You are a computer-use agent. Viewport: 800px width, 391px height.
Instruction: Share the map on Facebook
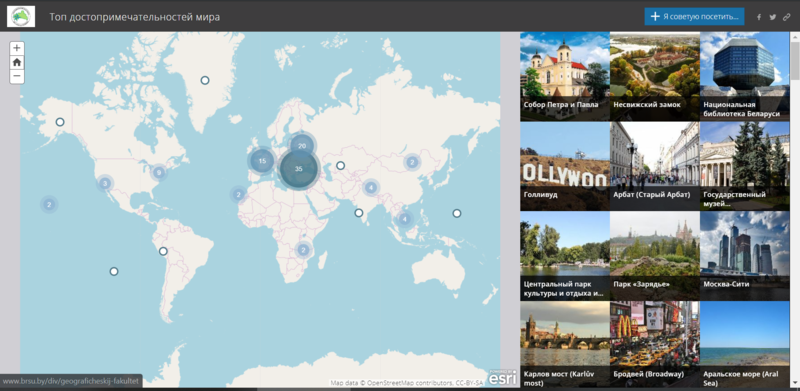pos(759,17)
